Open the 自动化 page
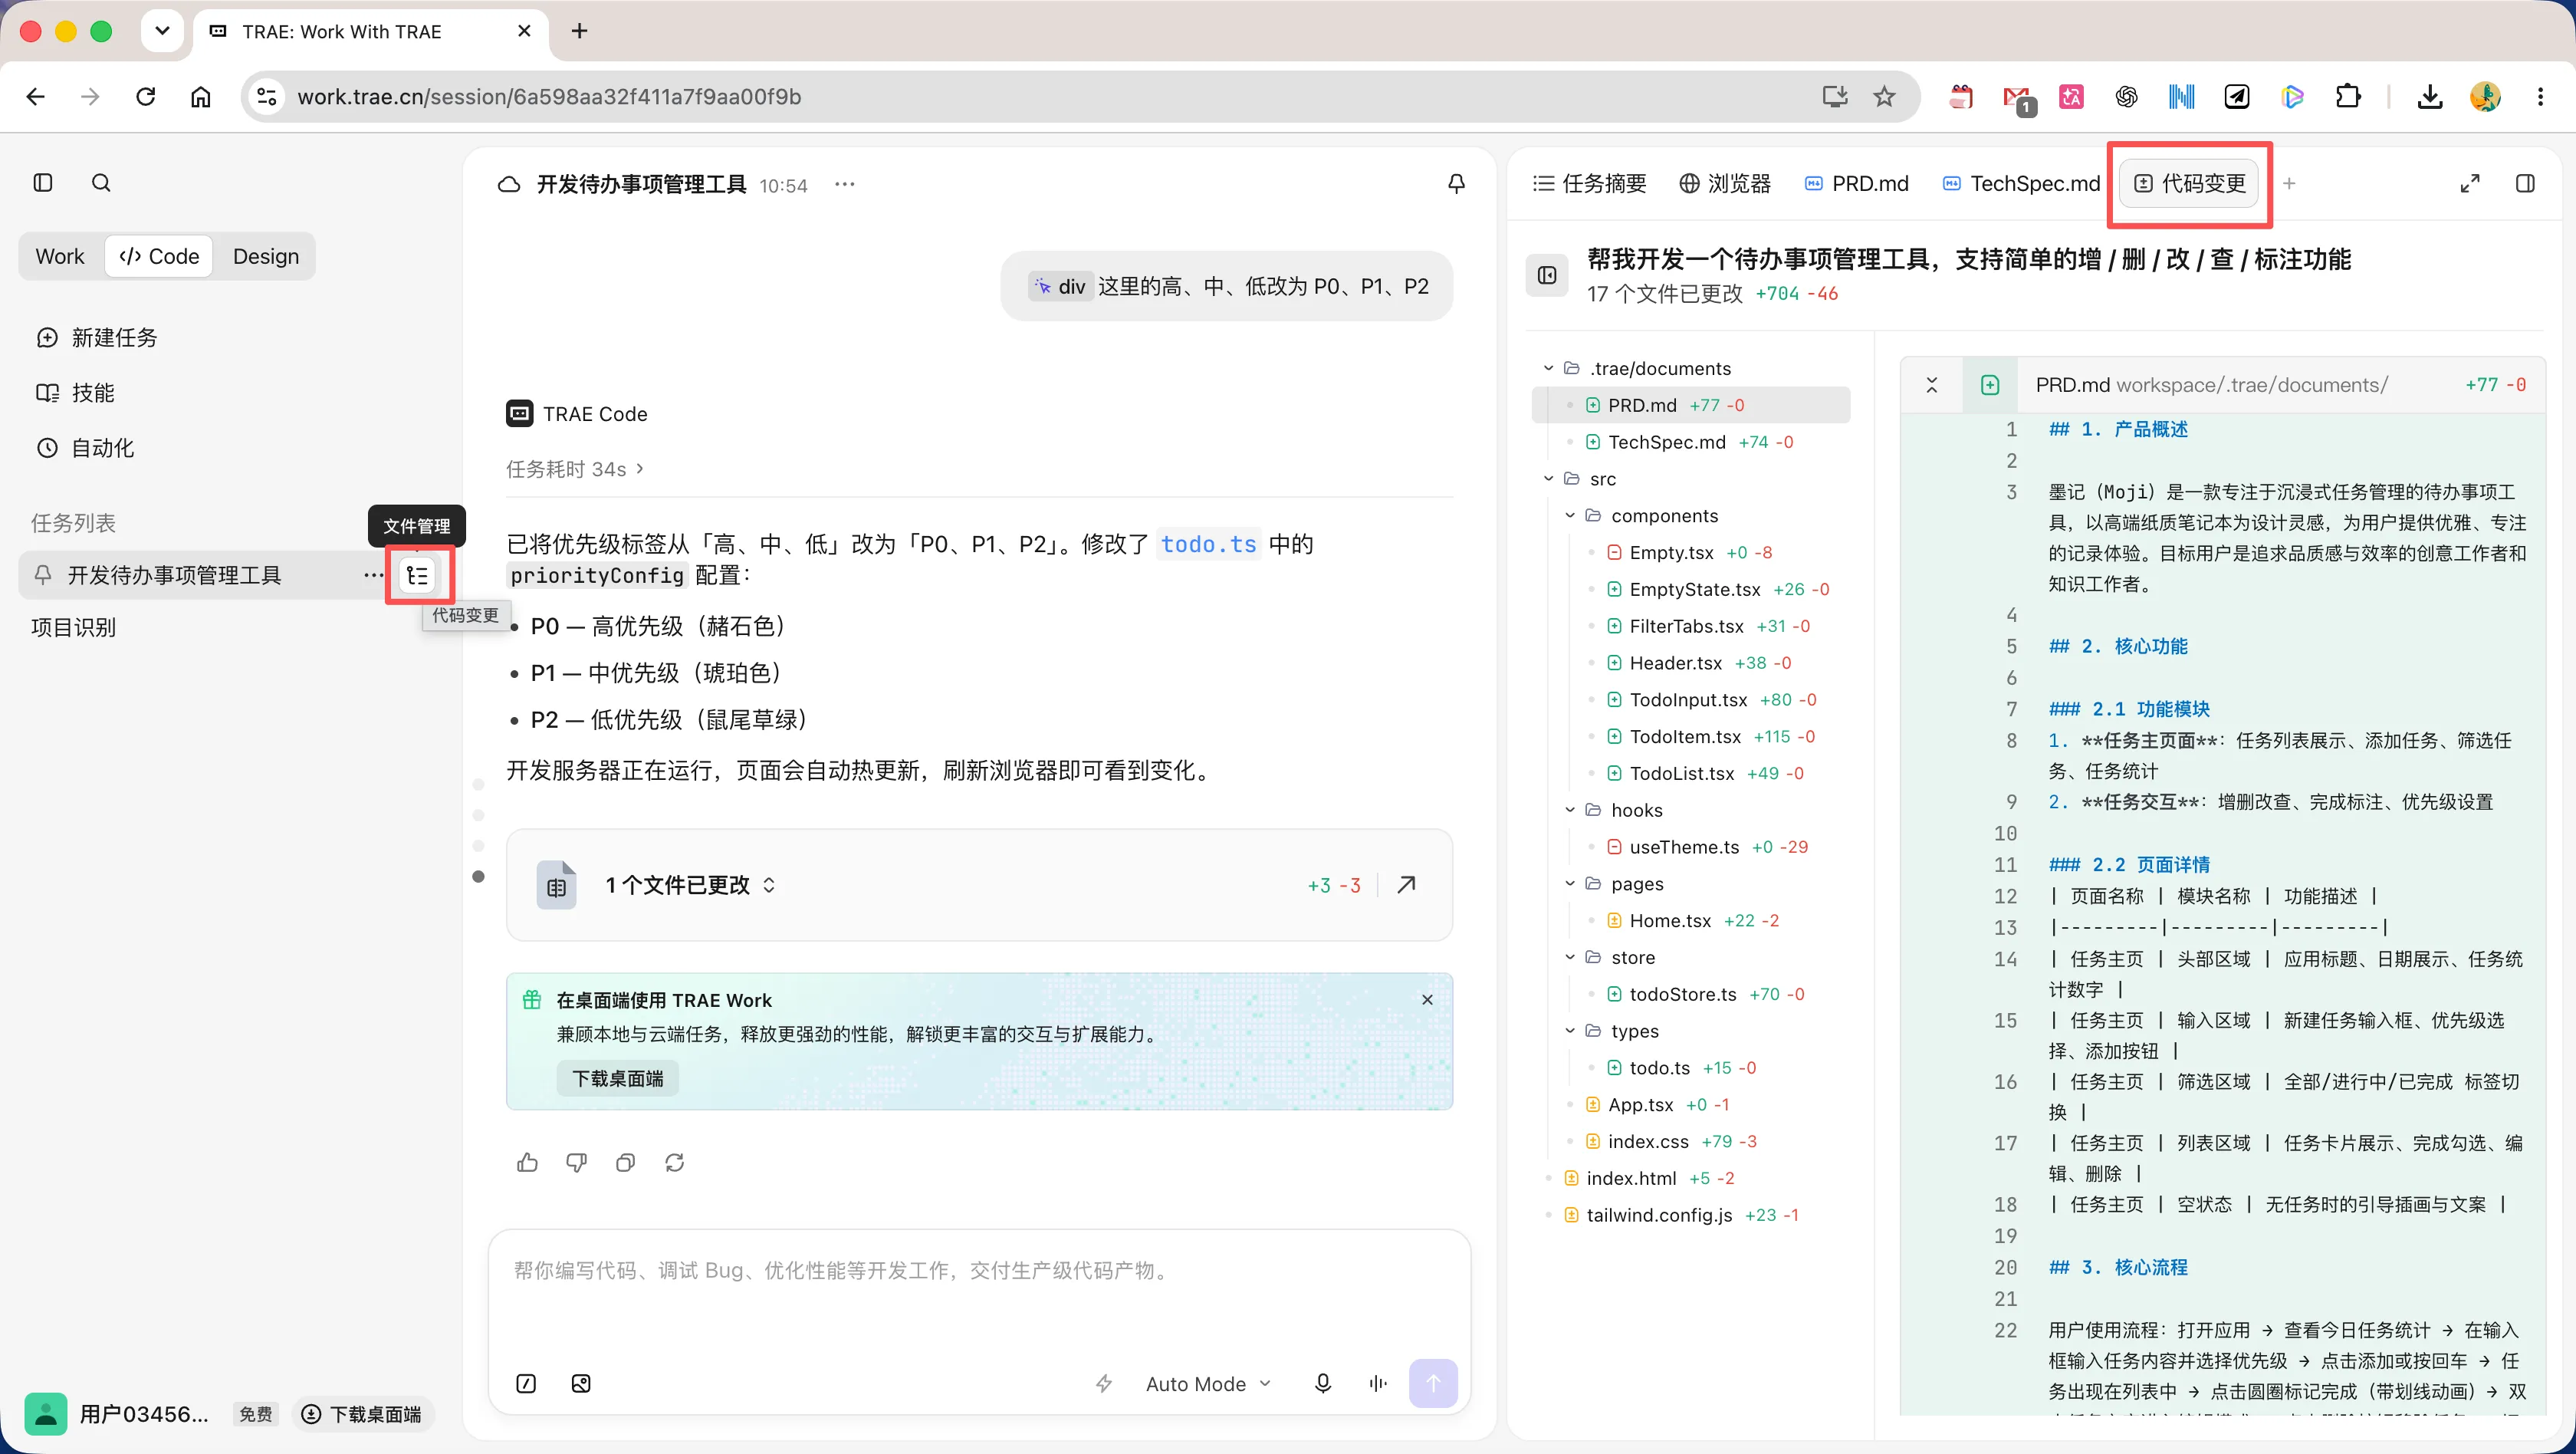 [x=86, y=448]
